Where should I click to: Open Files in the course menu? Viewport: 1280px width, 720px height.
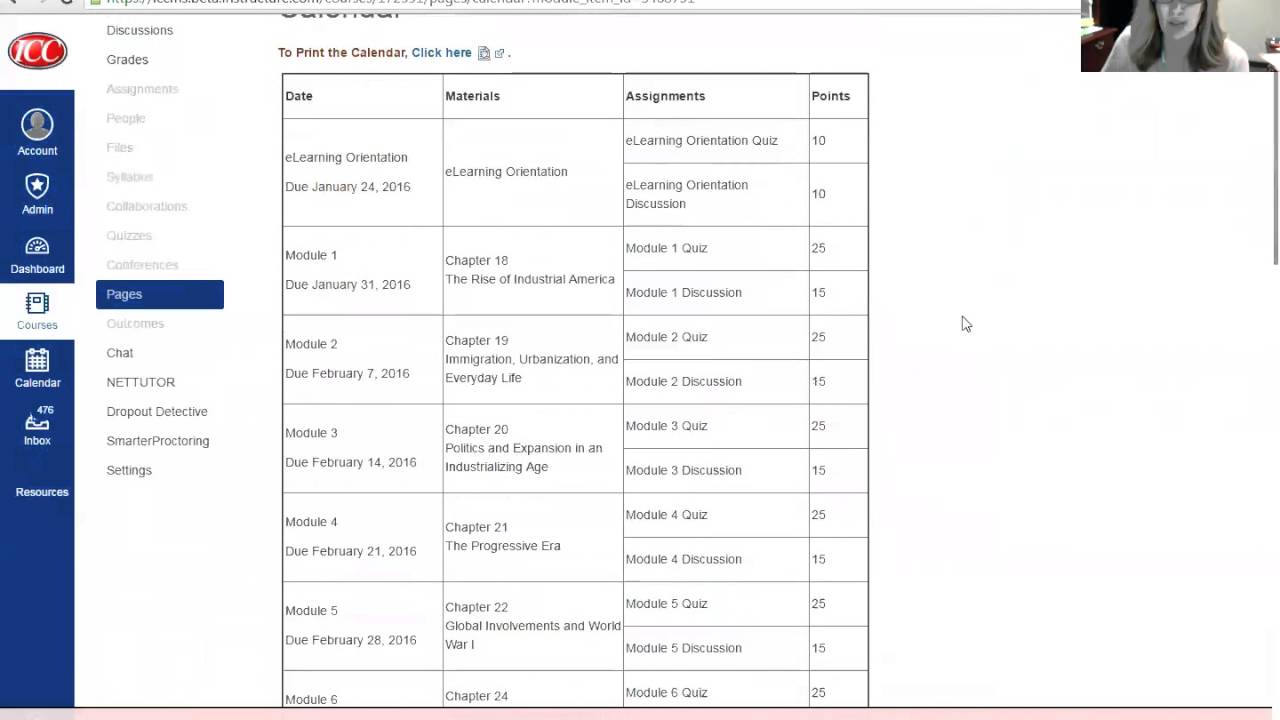point(119,147)
